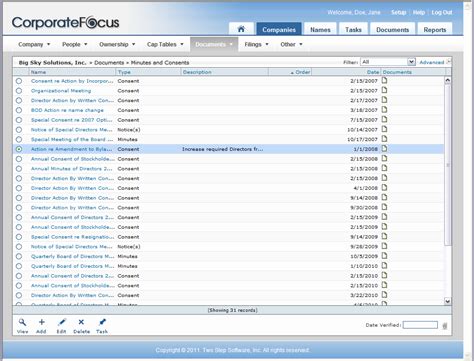Expand the Company dropdown menu
The image size is (474, 361).
coord(34,44)
